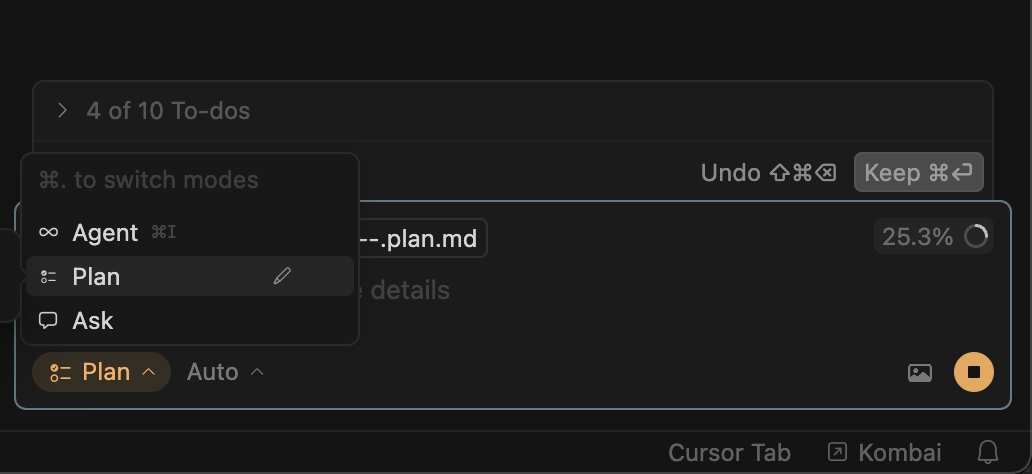Open notifications bell in status bar
The image size is (1032, 474).
[987, 452]
